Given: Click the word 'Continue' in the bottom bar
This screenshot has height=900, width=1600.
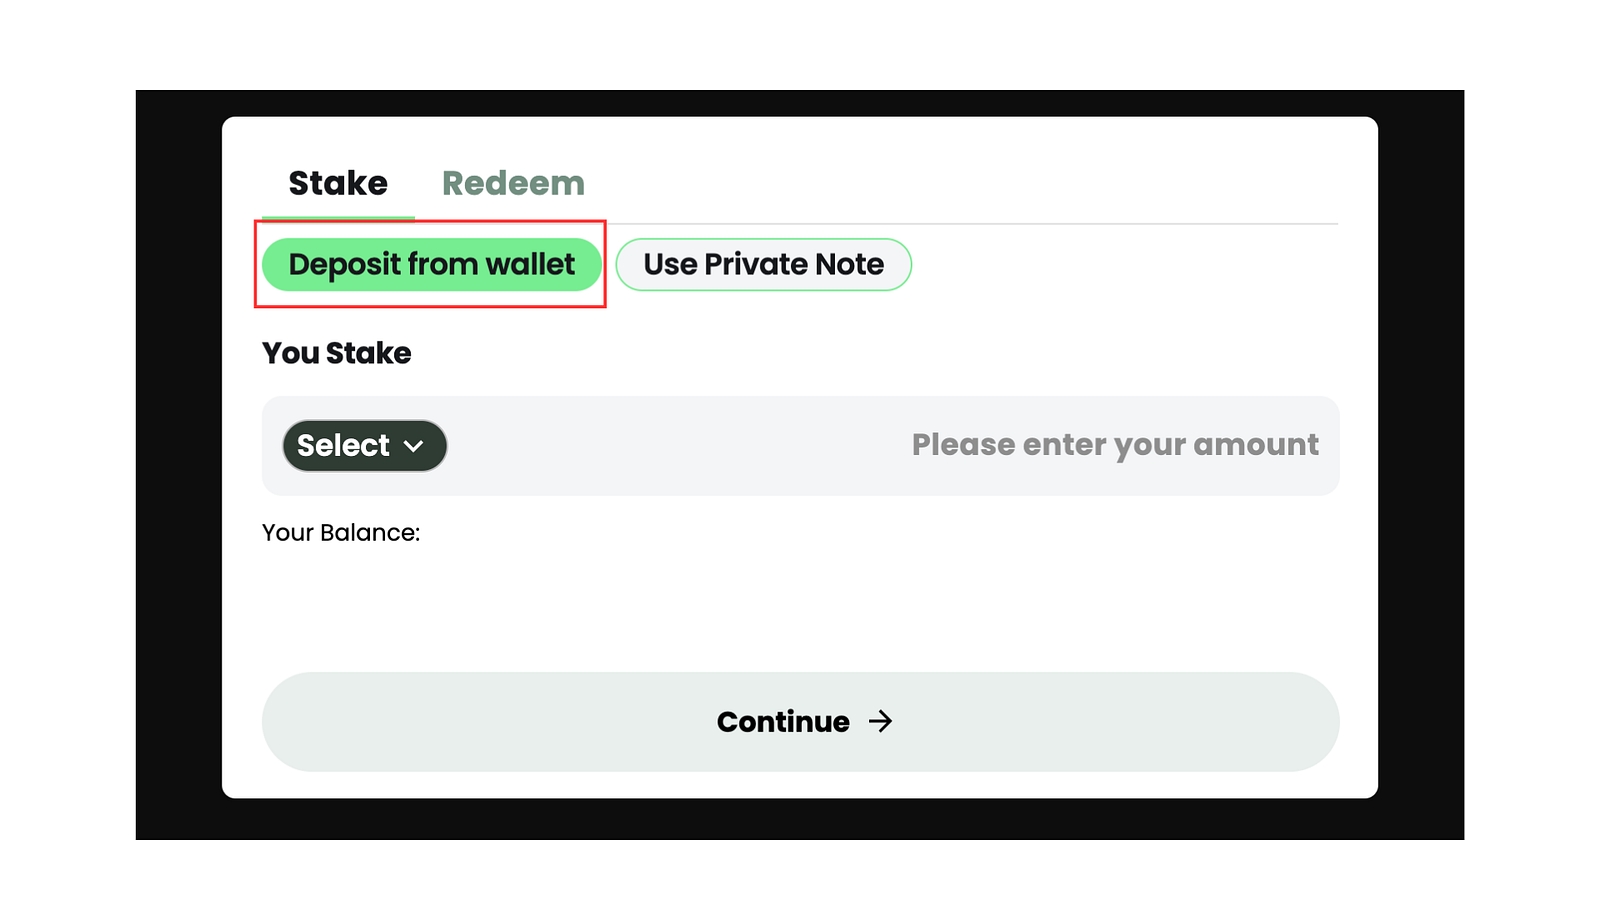Looking at the screenshot, I should pyautogui.click(x=783, y=722).
